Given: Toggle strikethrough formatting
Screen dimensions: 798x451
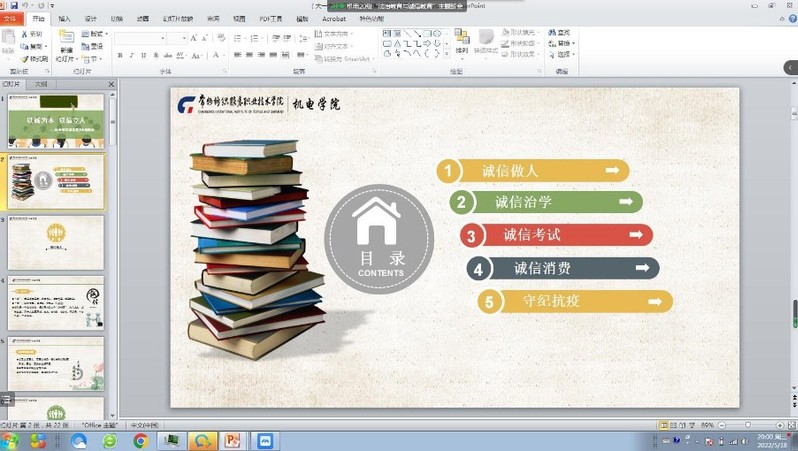Looking at the screenshot, I should 167,55.
